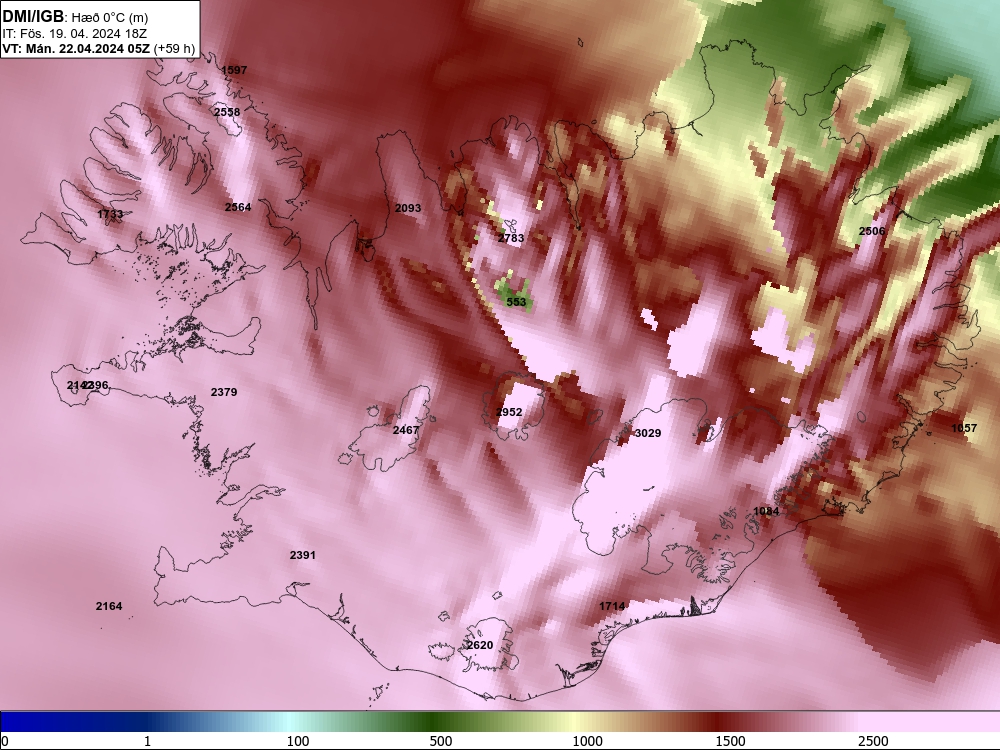Click the 2564 height label

[x=238, y=207]
